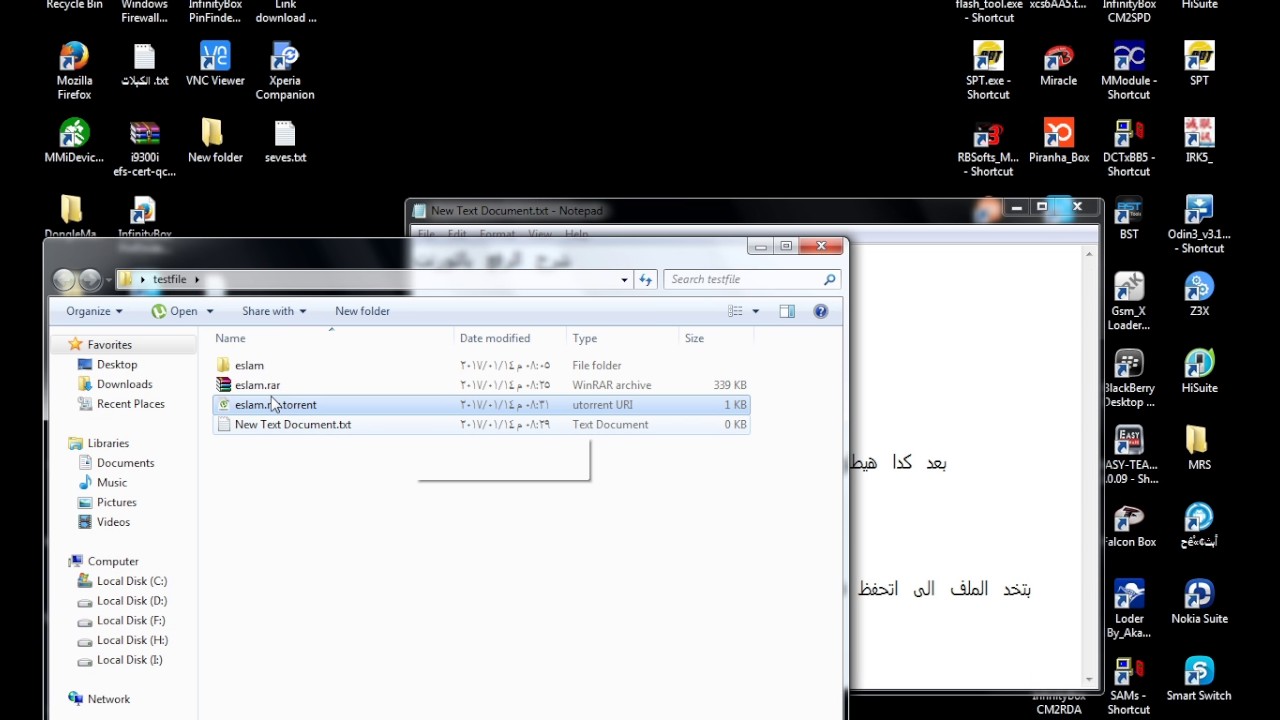1280x720 pixels.
Task: Open VNC Viewer desktop shortcut
Action: coord(215,64)
